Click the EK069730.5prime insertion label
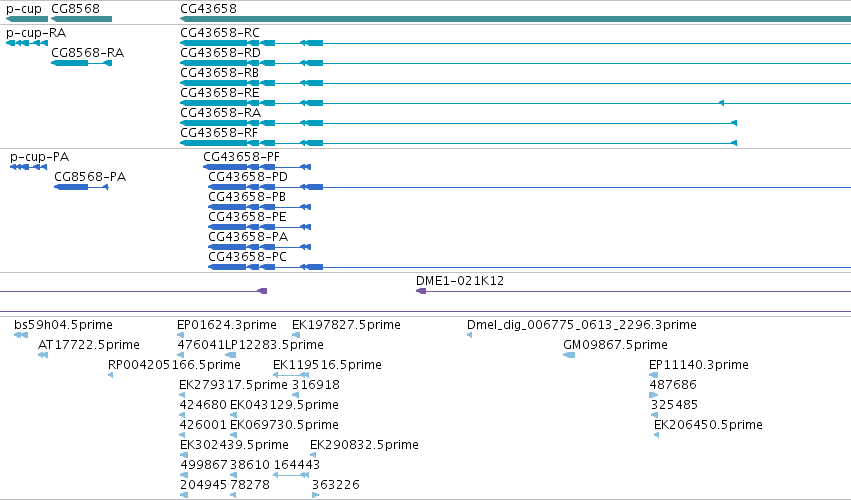This screenshot has height=500, width=851. pos(284,425)
